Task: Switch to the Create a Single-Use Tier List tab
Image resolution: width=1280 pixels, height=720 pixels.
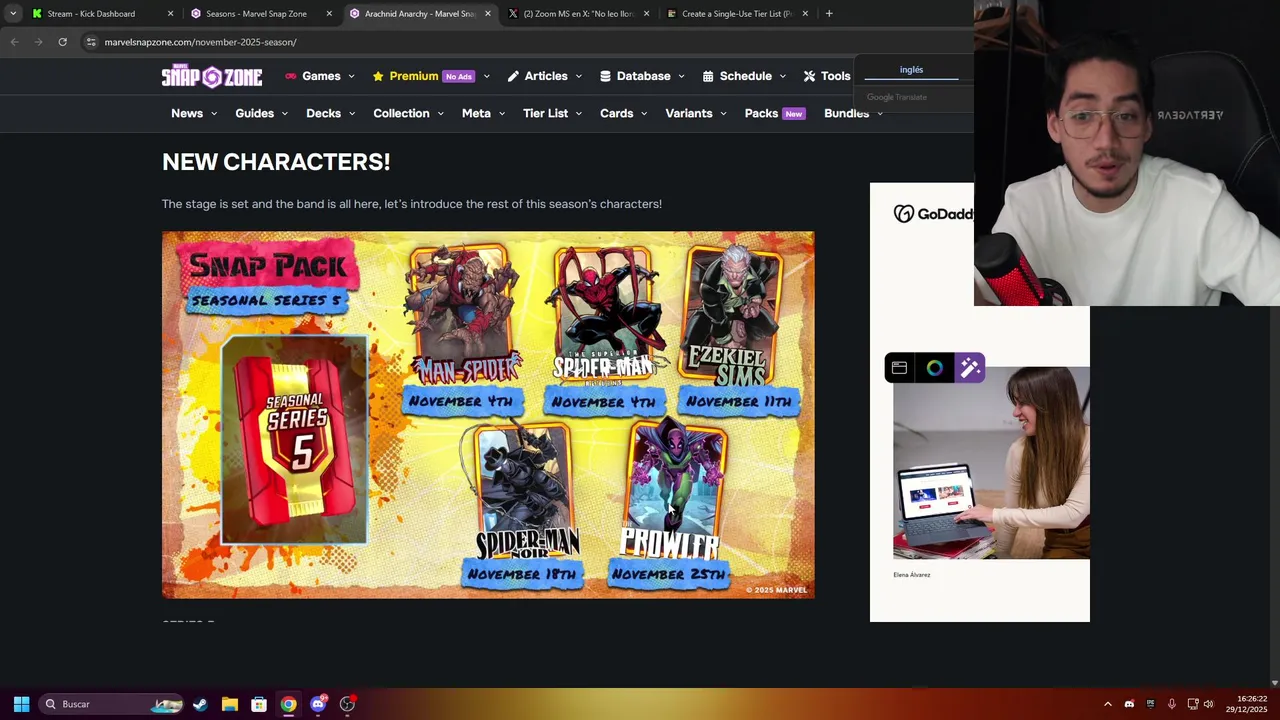Action: (x=737, y=14)
